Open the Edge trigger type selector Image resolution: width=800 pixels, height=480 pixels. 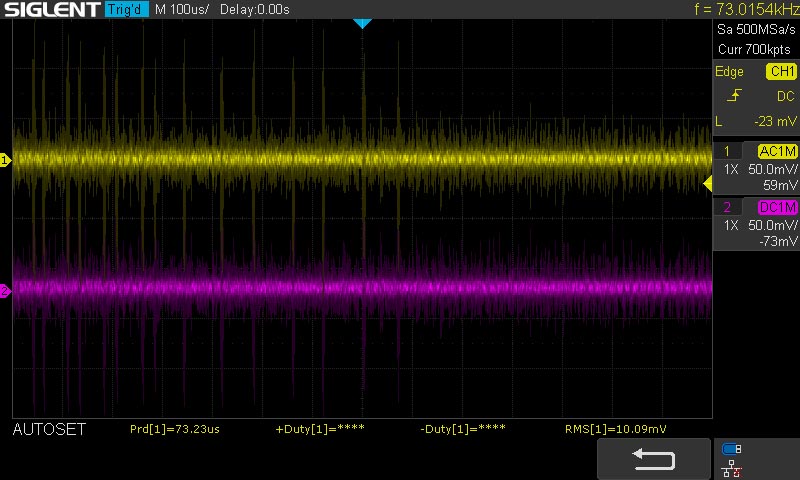pyautogui.click(x=730, y=72)
